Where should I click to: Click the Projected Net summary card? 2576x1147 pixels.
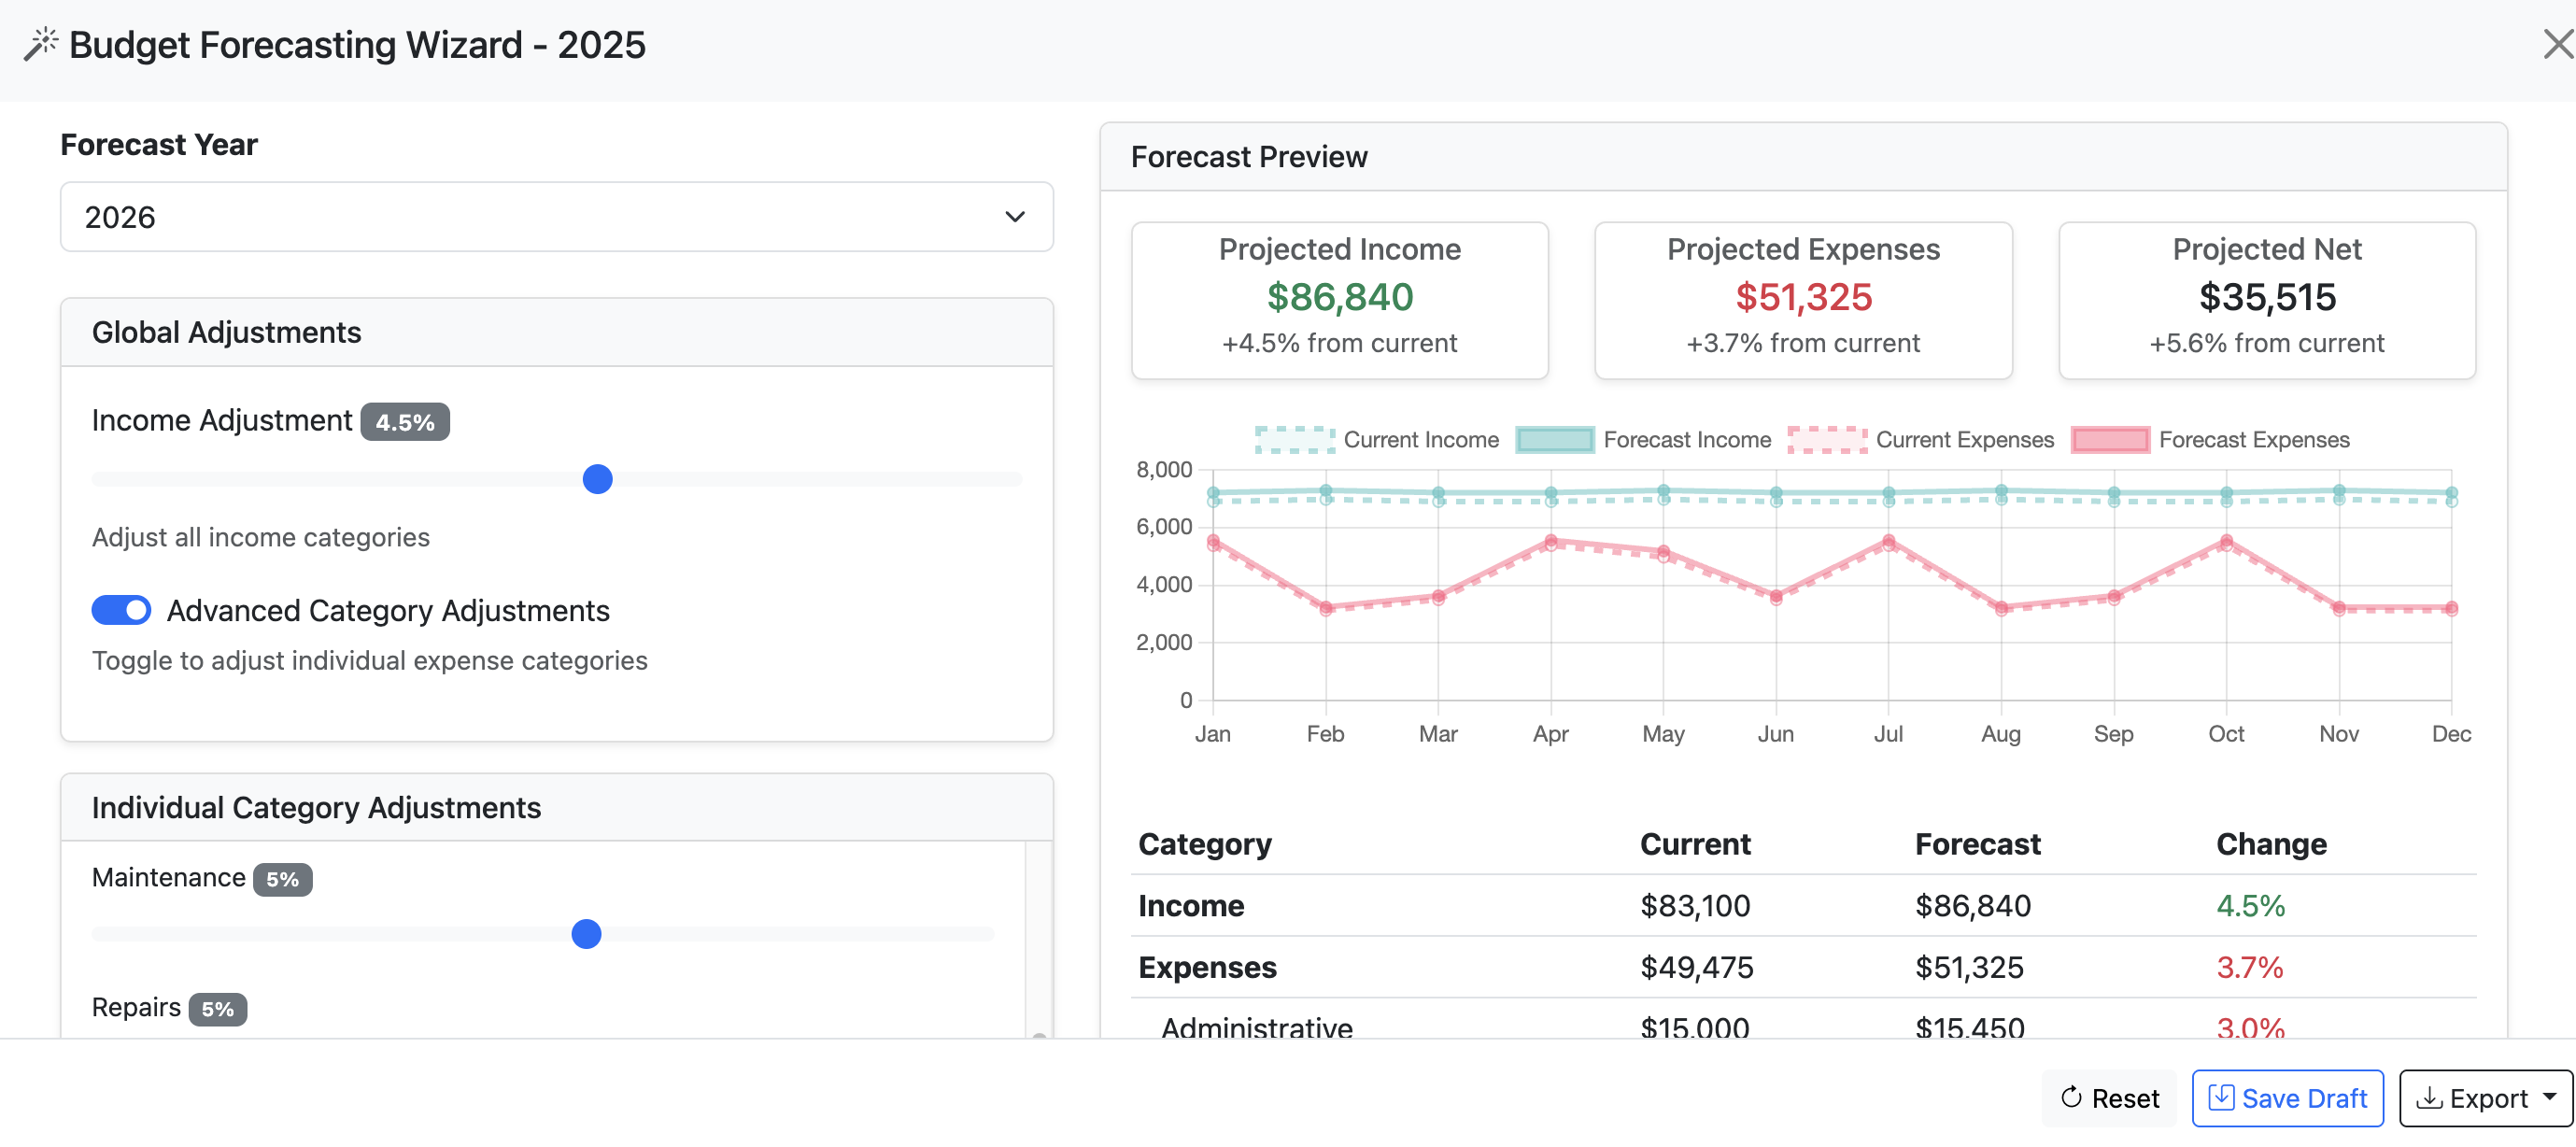[2266, 300]
